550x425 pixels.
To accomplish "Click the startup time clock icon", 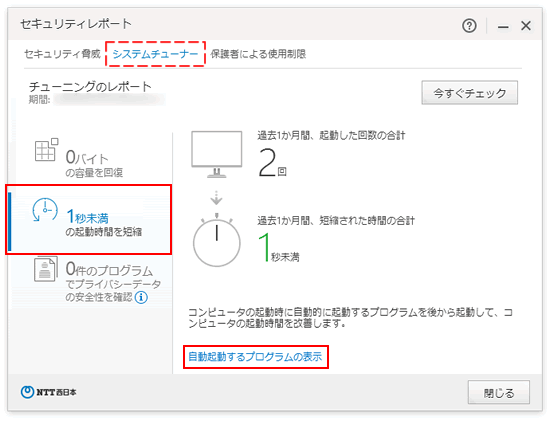I will pyautogui.click(x=45, y=210).
